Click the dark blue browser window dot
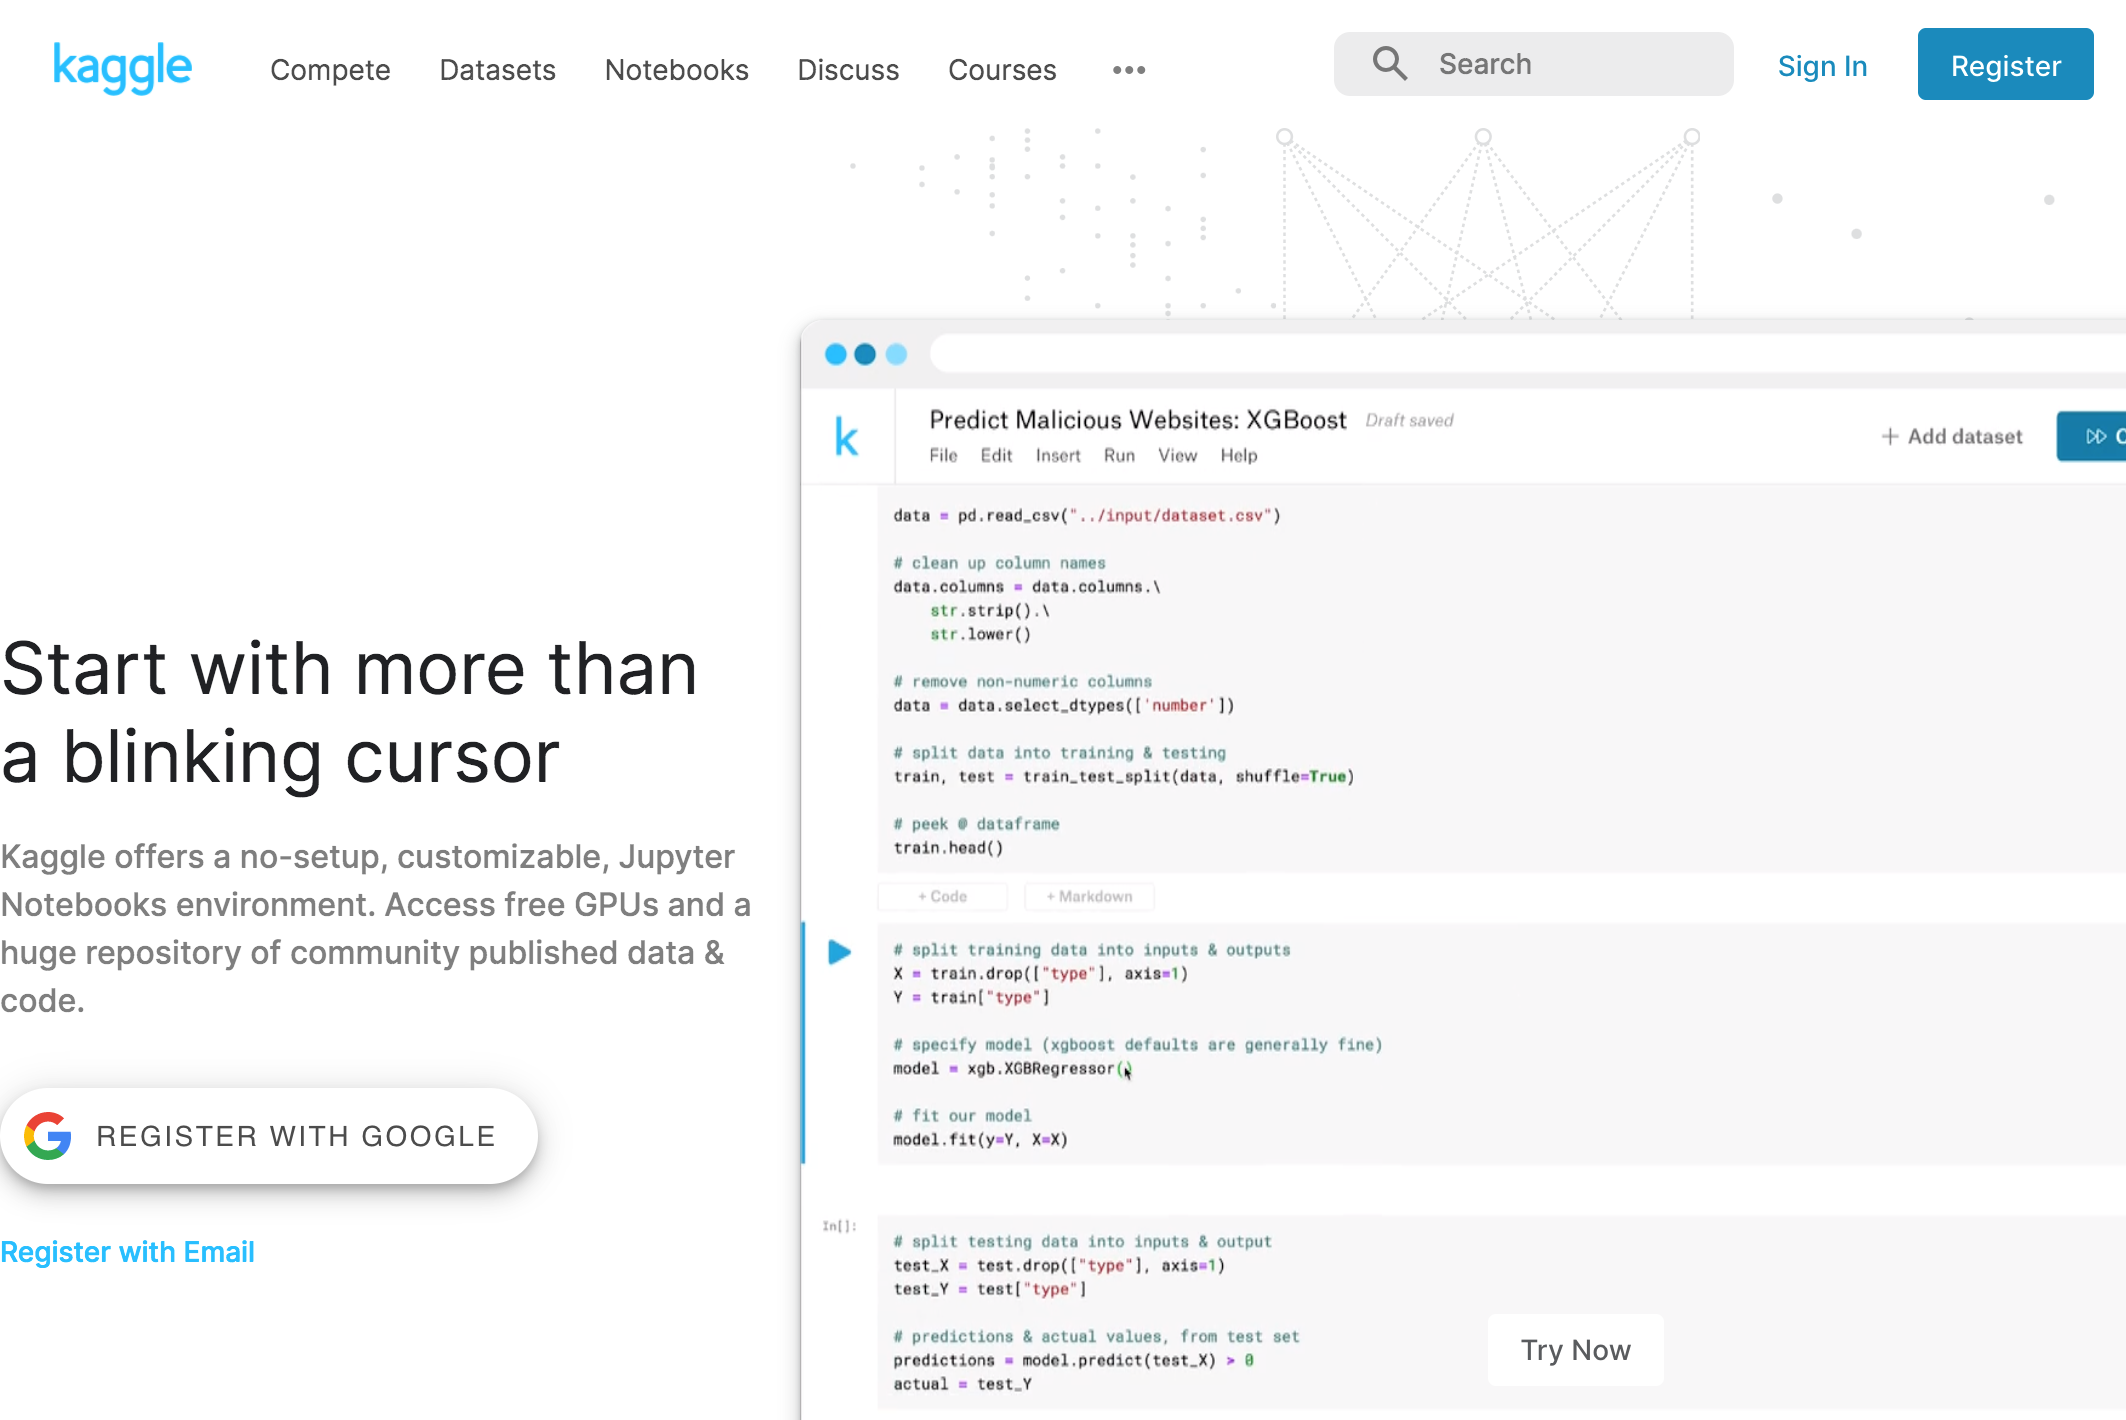 coord(864,354)
